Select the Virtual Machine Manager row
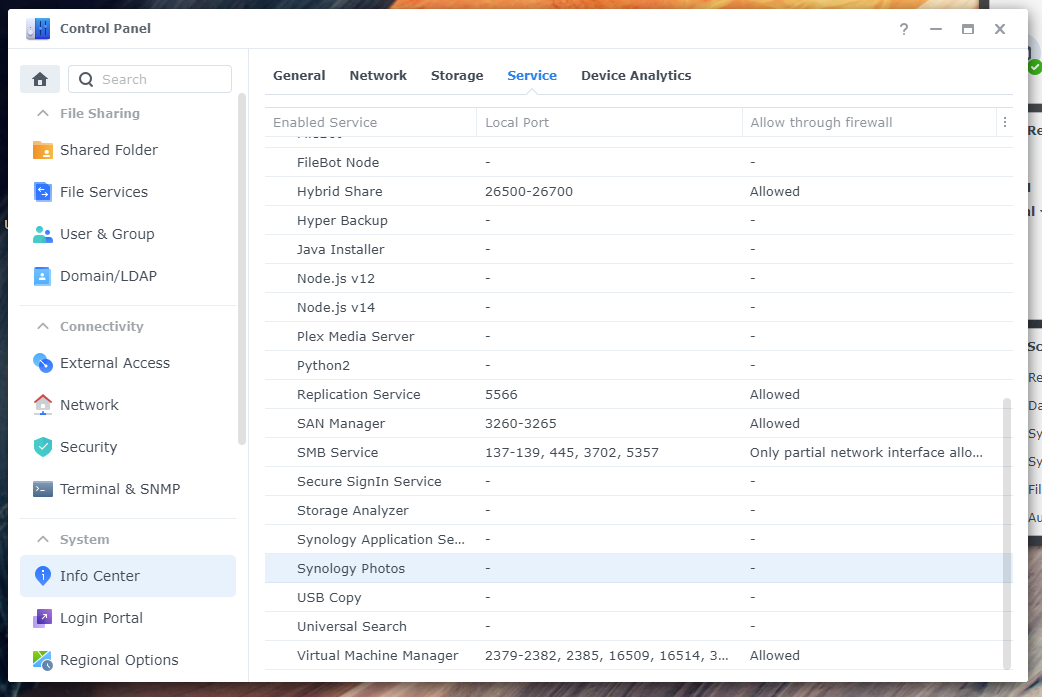 [x=639, y=656]
